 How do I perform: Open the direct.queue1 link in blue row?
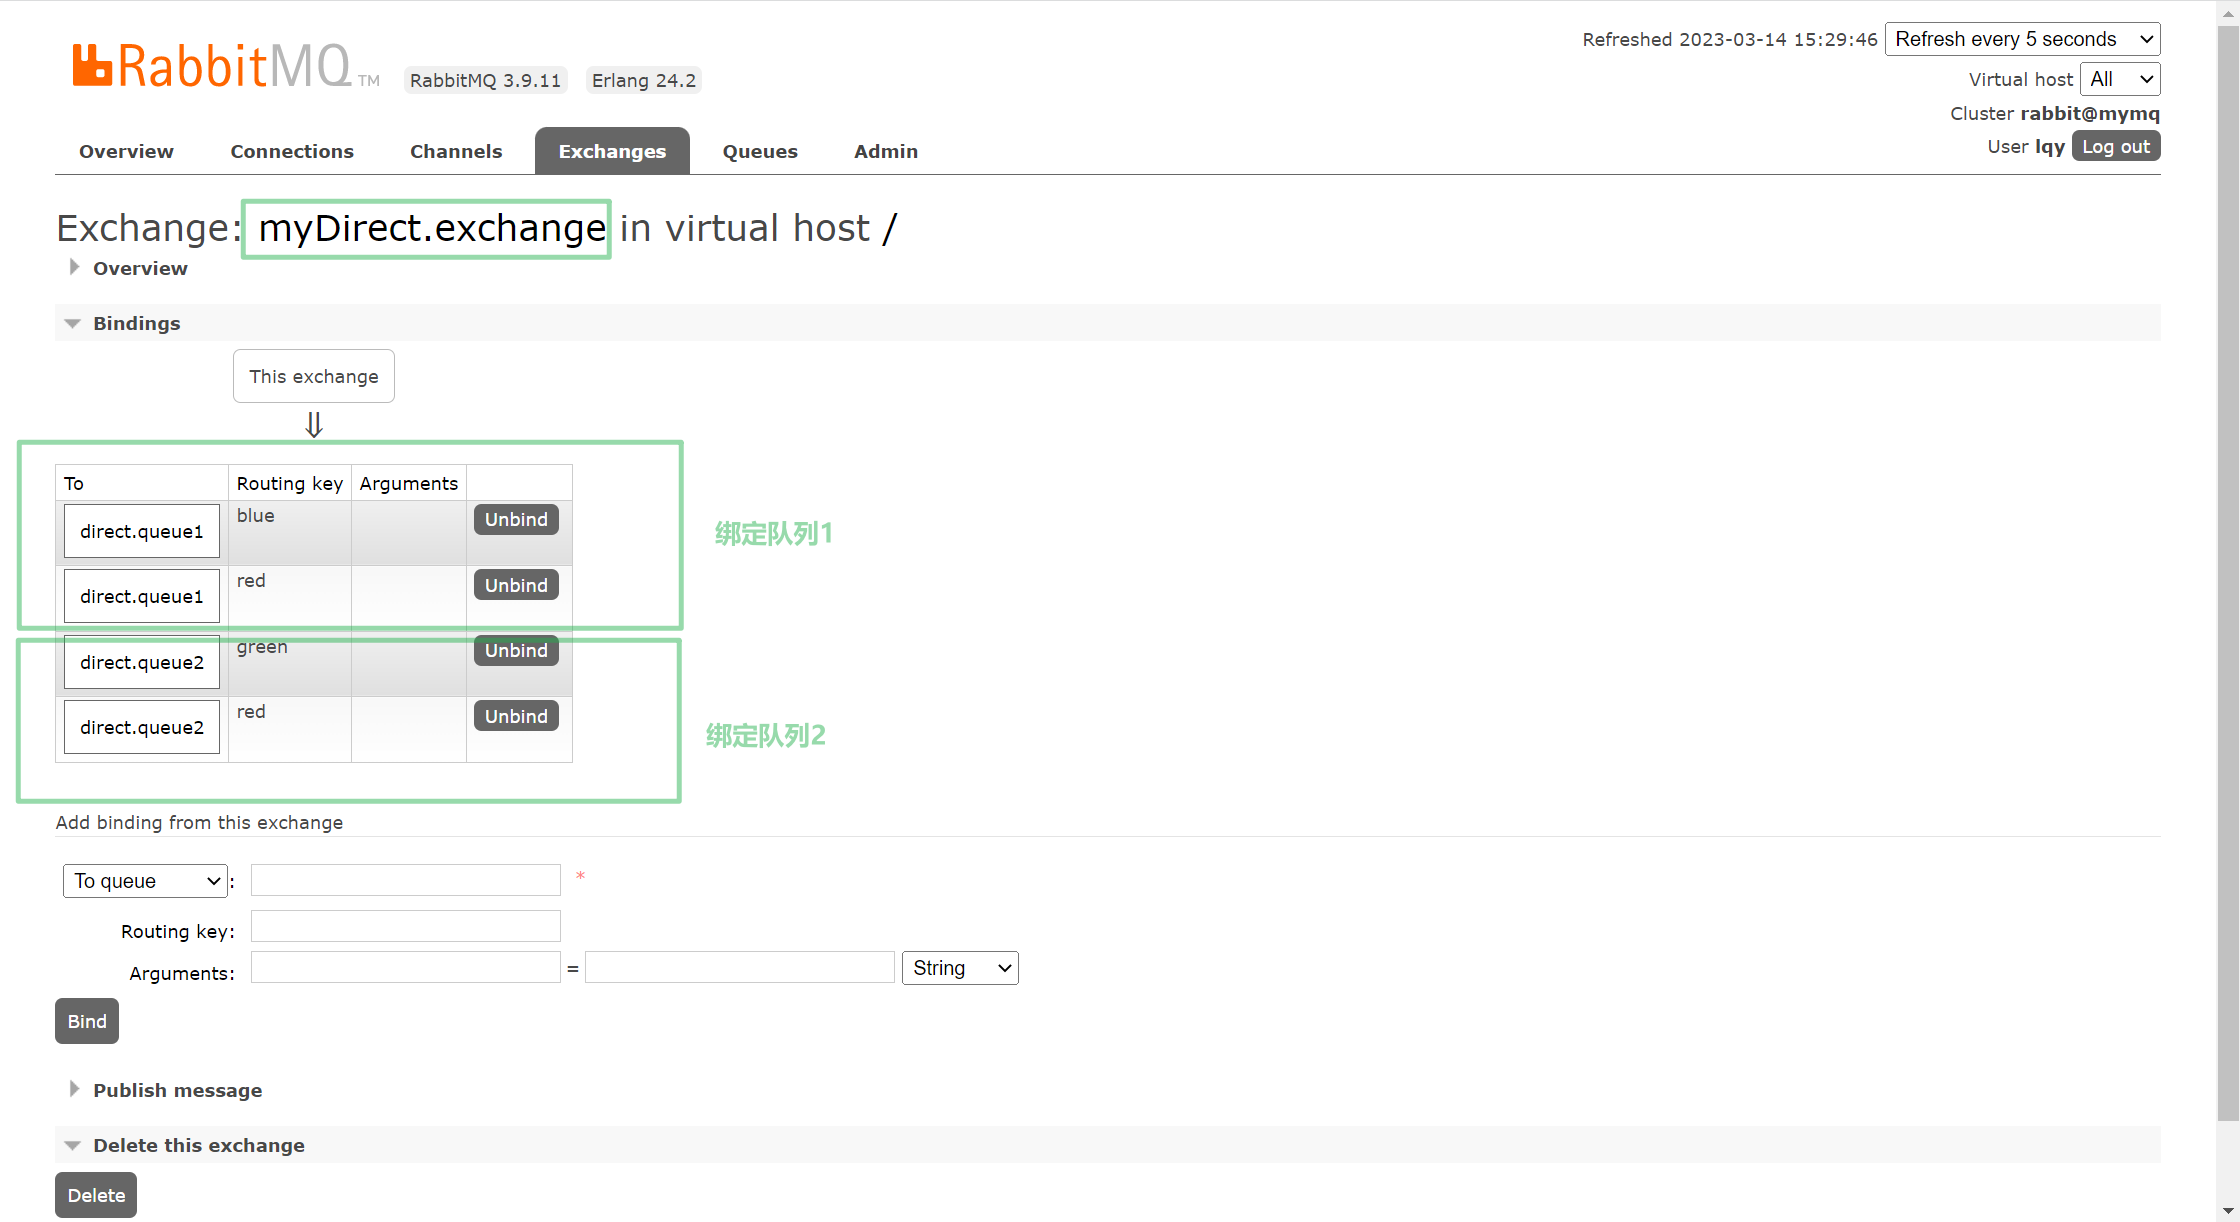click(142, 531)
